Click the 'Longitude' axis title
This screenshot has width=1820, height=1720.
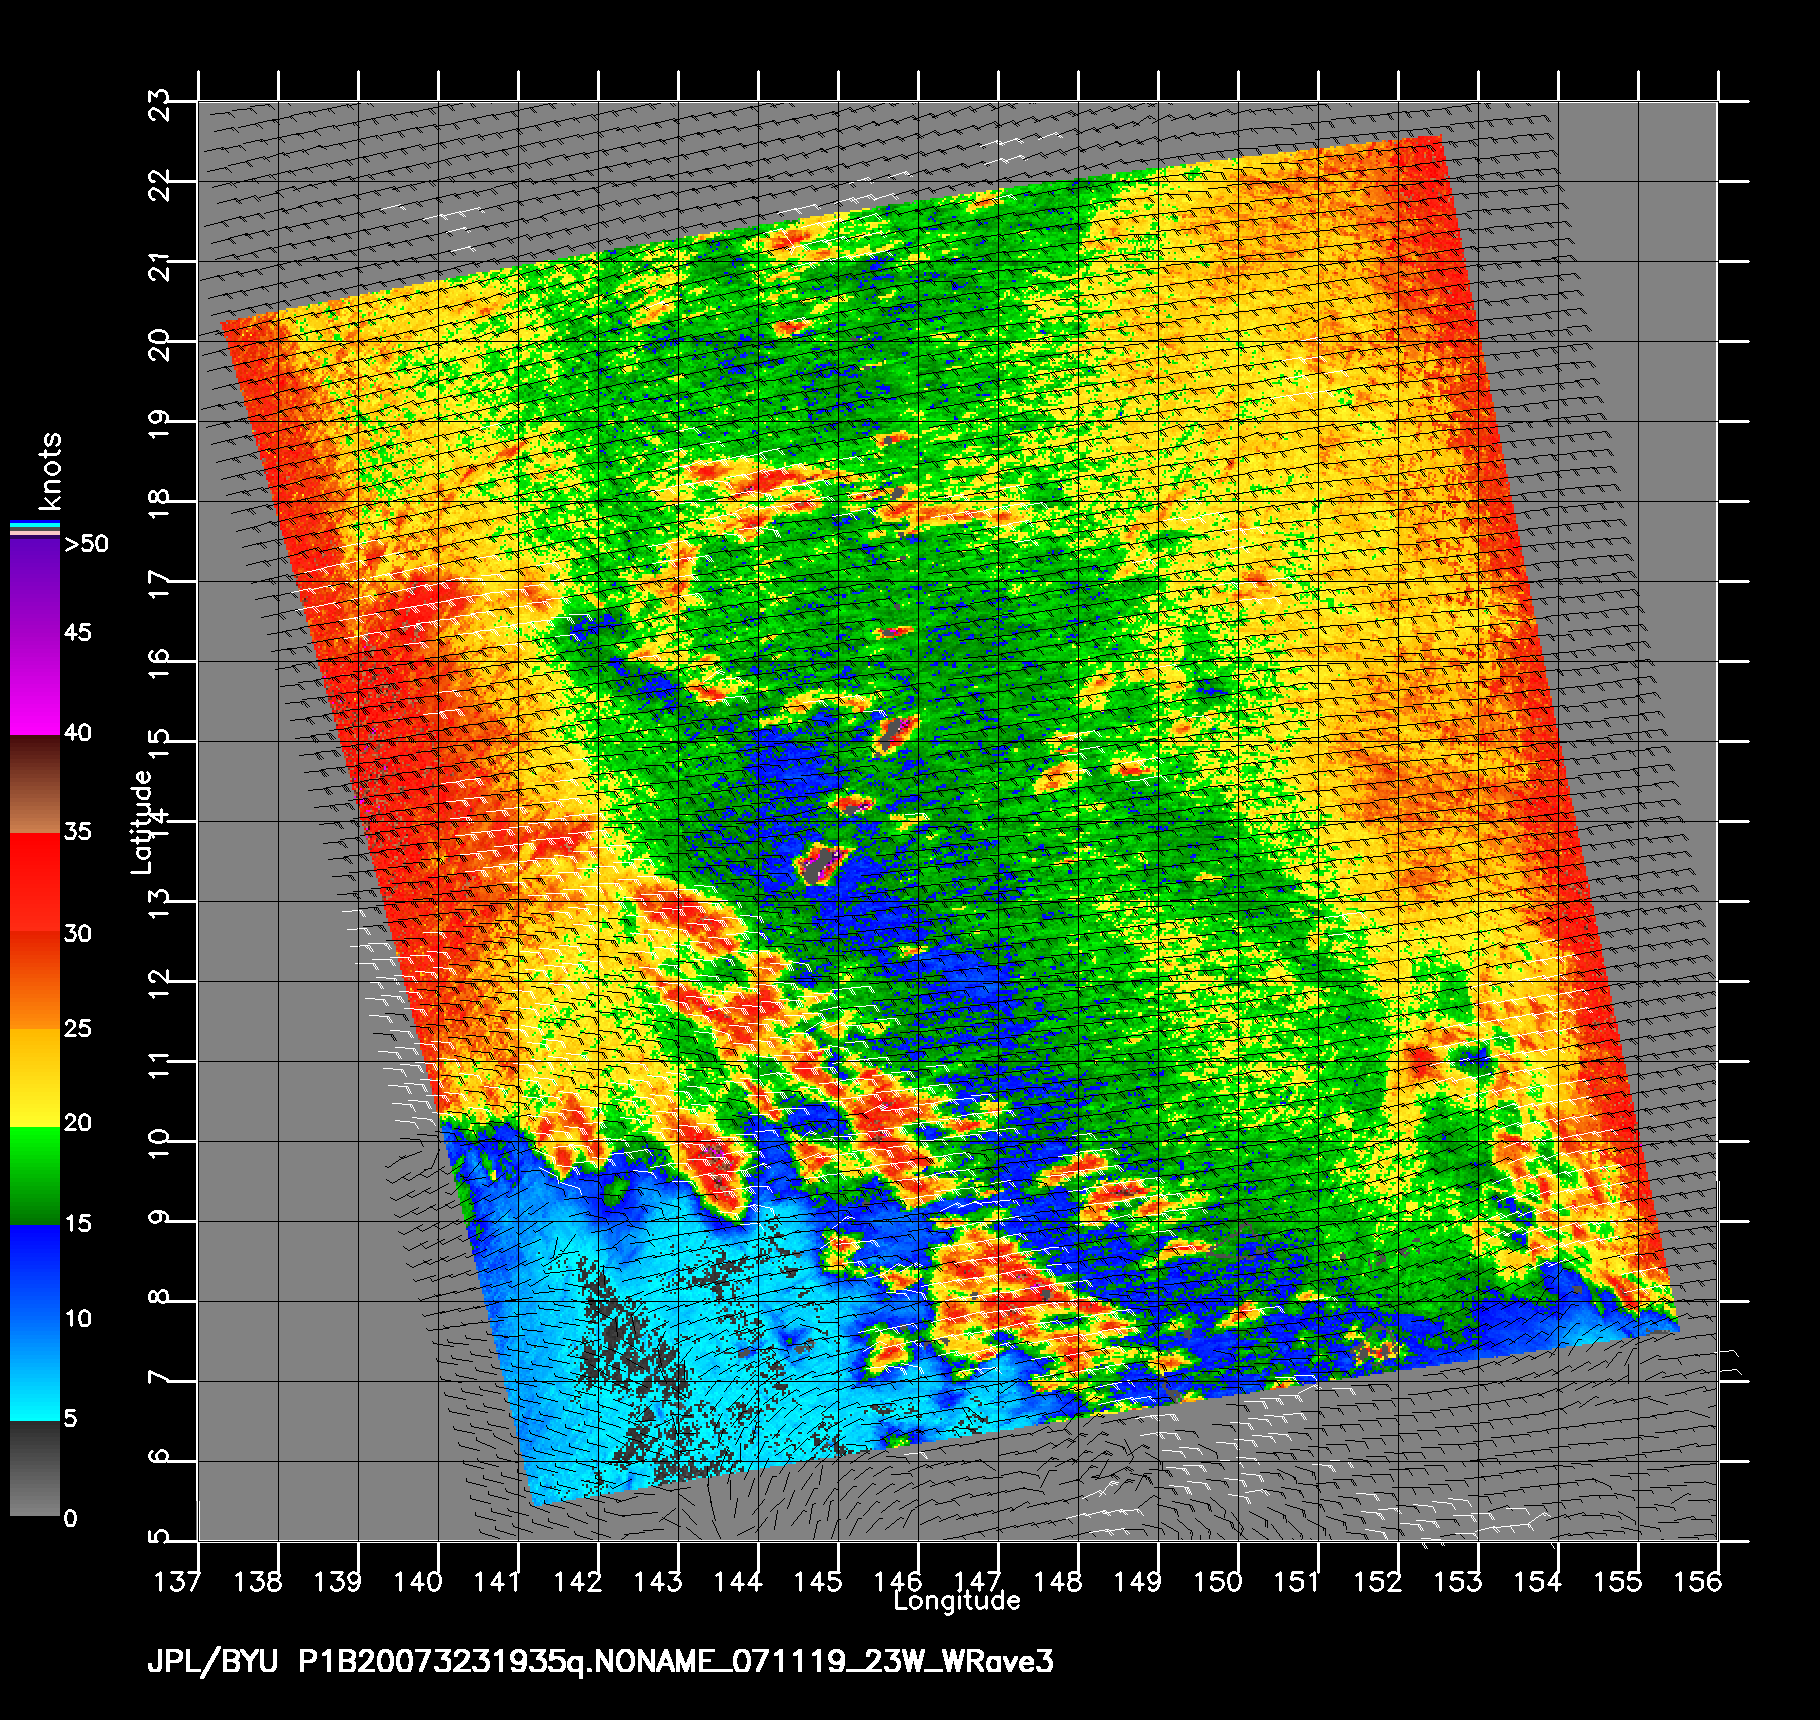(x=957, y=1601)
